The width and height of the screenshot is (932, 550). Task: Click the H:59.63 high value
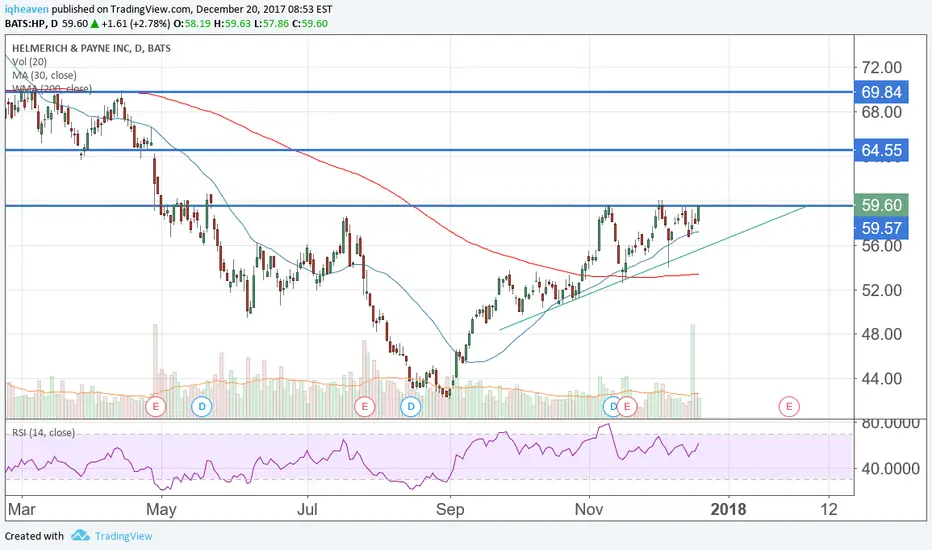click(x=231, y=24)
